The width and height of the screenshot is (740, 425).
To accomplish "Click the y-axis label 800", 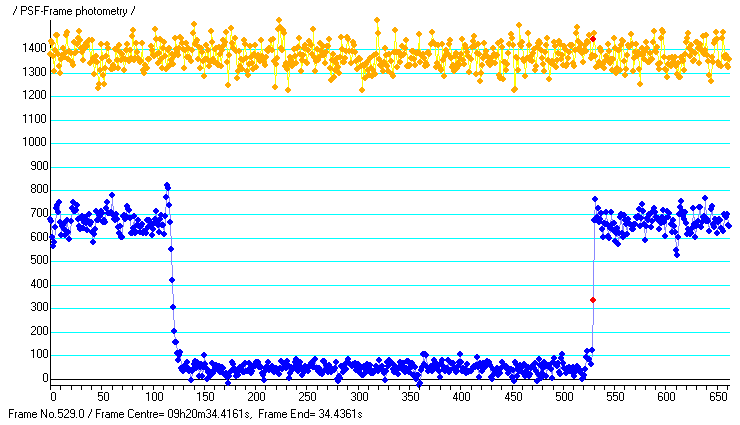I will pyautogui.click(x=39, y=190).
